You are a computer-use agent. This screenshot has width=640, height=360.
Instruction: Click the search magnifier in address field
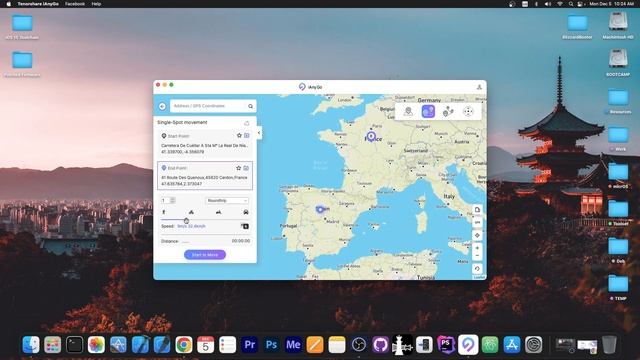(250, 106)
